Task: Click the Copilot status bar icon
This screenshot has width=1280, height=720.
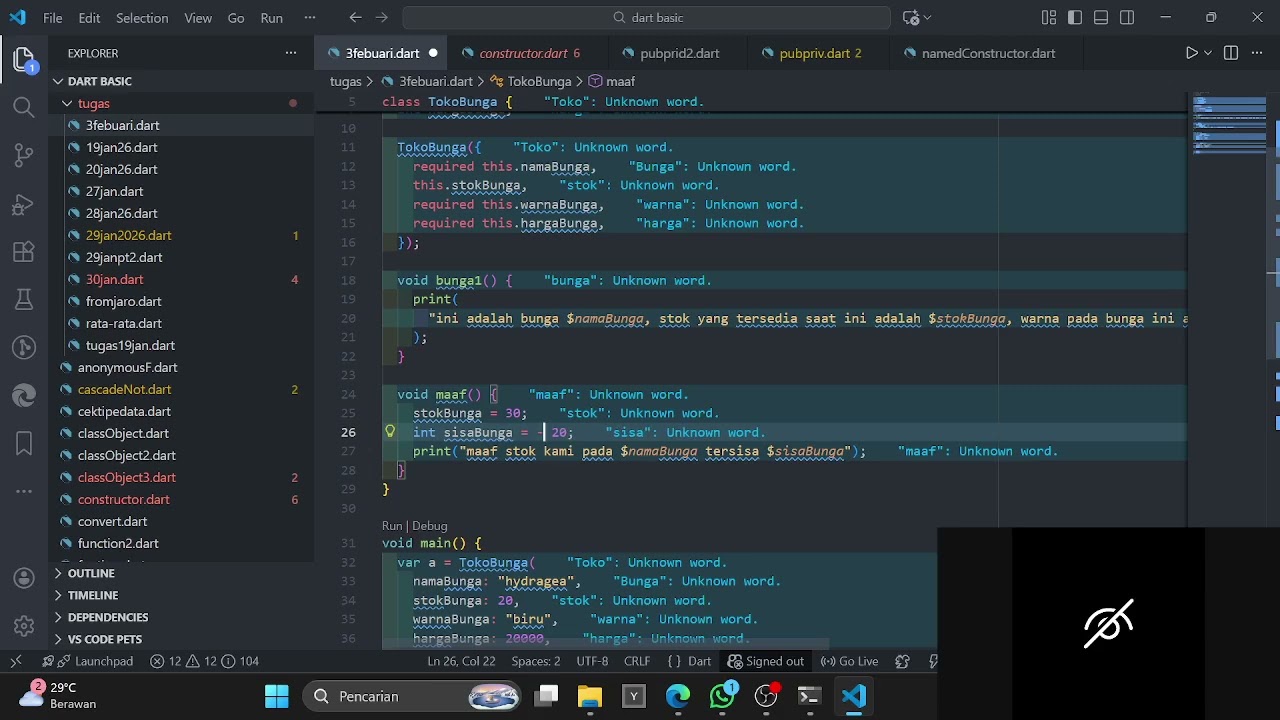Action: click(x=903, y=661)
